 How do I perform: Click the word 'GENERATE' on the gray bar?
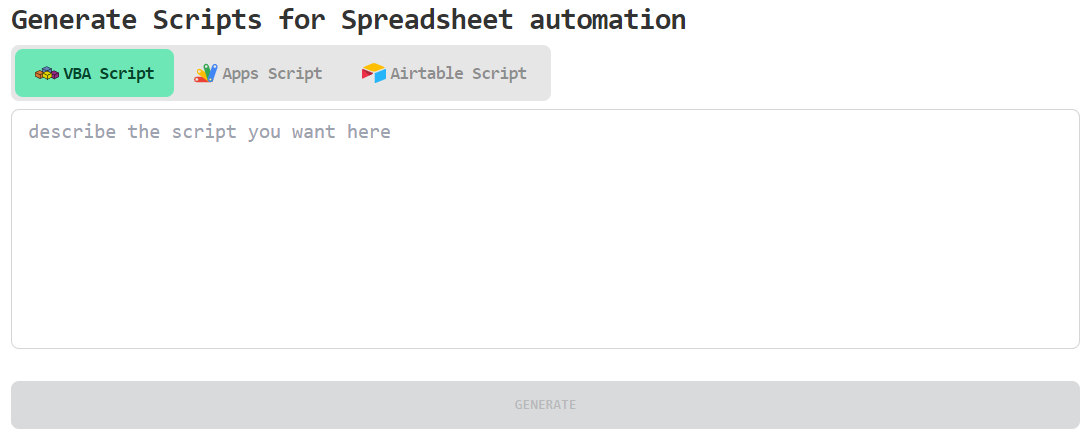[x=545, y=405]
